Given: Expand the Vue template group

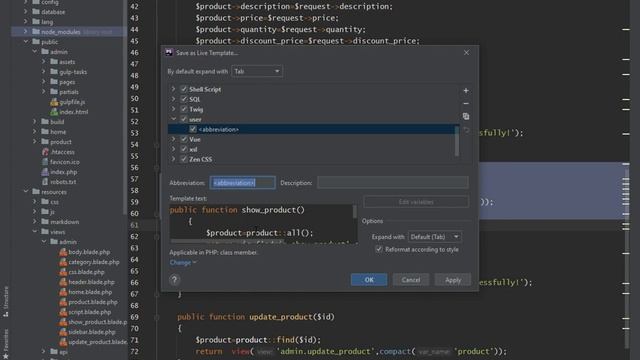Looking at the screenshot, I should pos(173,139).
